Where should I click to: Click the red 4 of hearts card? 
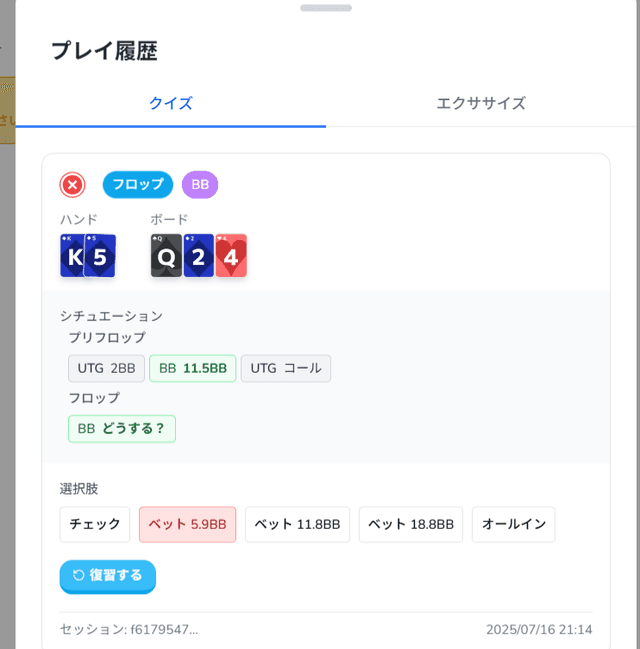click(231, 257)
